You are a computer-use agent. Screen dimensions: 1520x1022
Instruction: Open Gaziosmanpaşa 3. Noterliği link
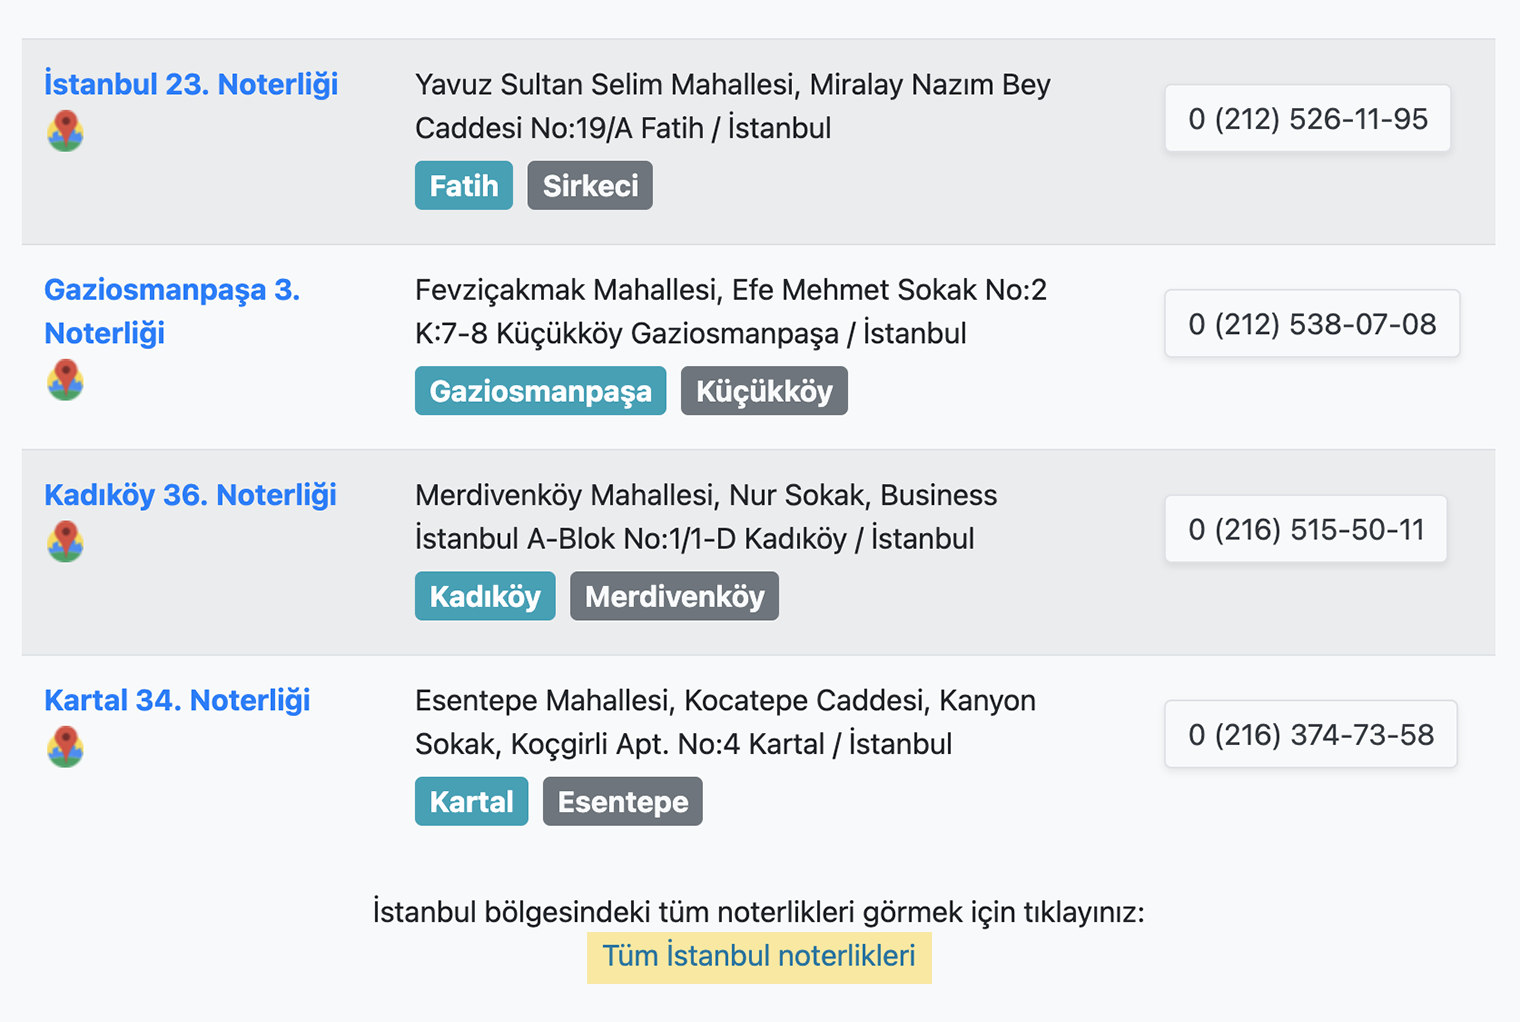pos(172,311)
